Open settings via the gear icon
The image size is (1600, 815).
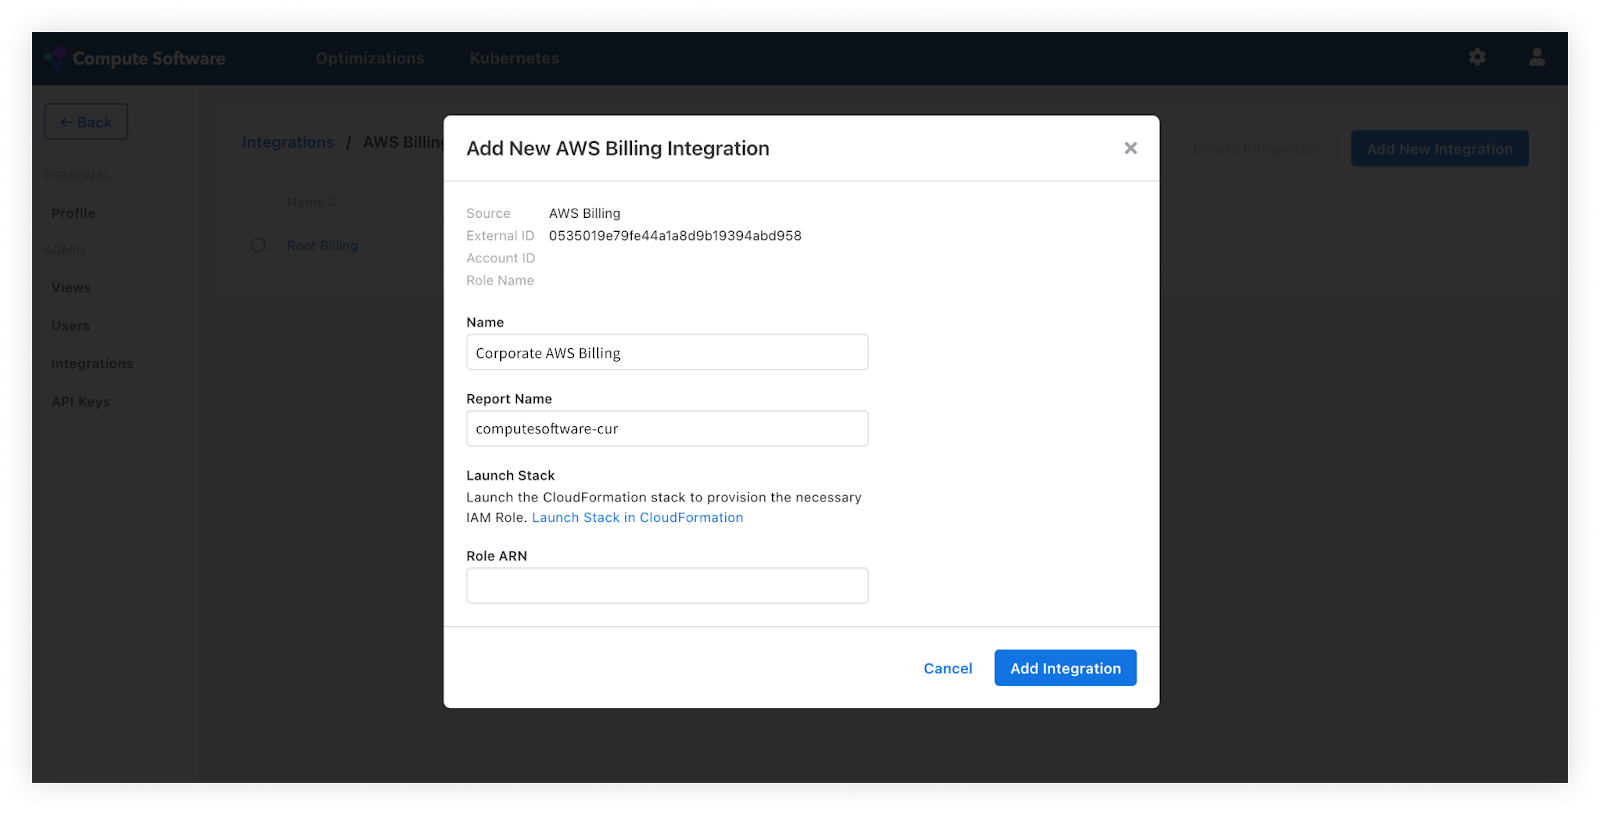tap(1477, 57)
